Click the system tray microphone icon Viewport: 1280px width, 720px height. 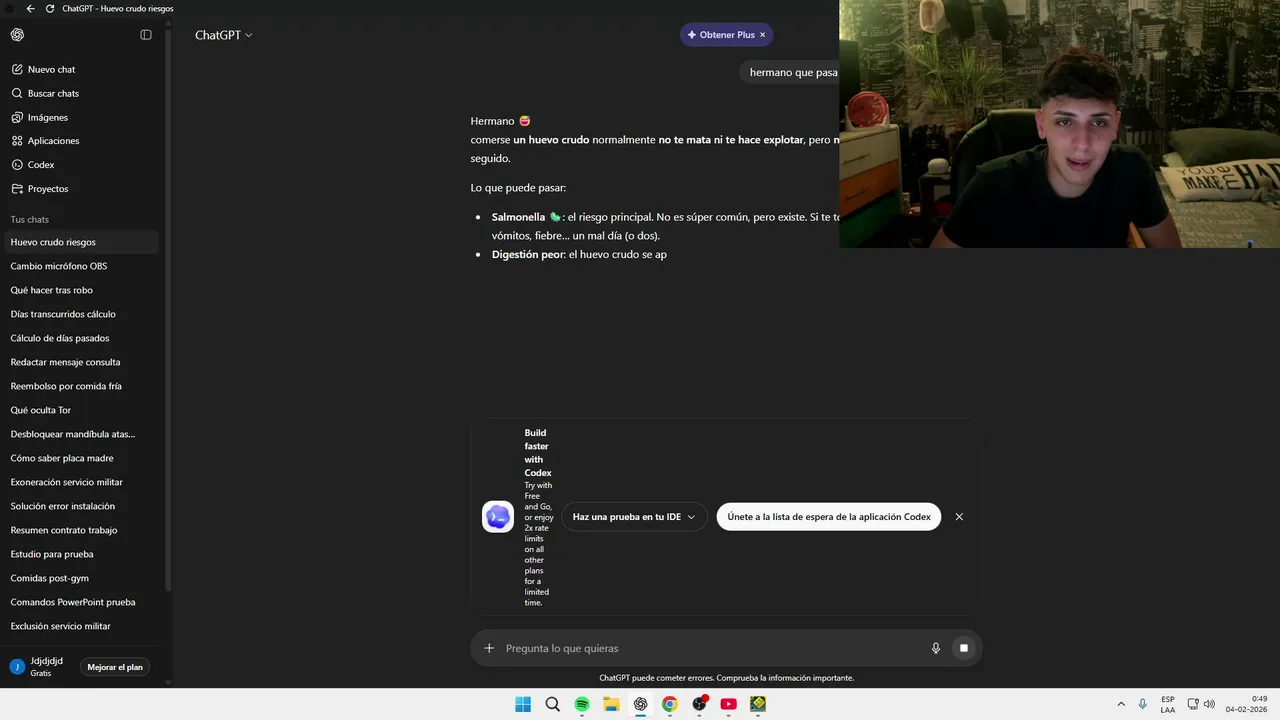(1143, 704)
